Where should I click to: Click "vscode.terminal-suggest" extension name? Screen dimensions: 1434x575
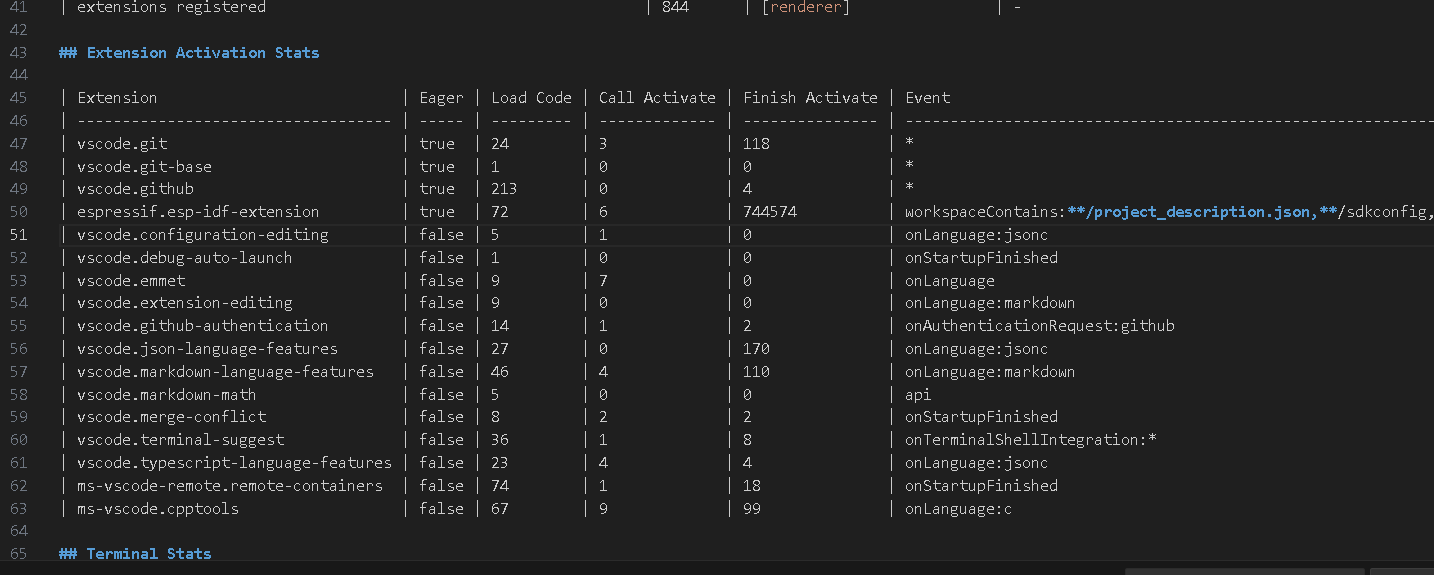(180, 439)
